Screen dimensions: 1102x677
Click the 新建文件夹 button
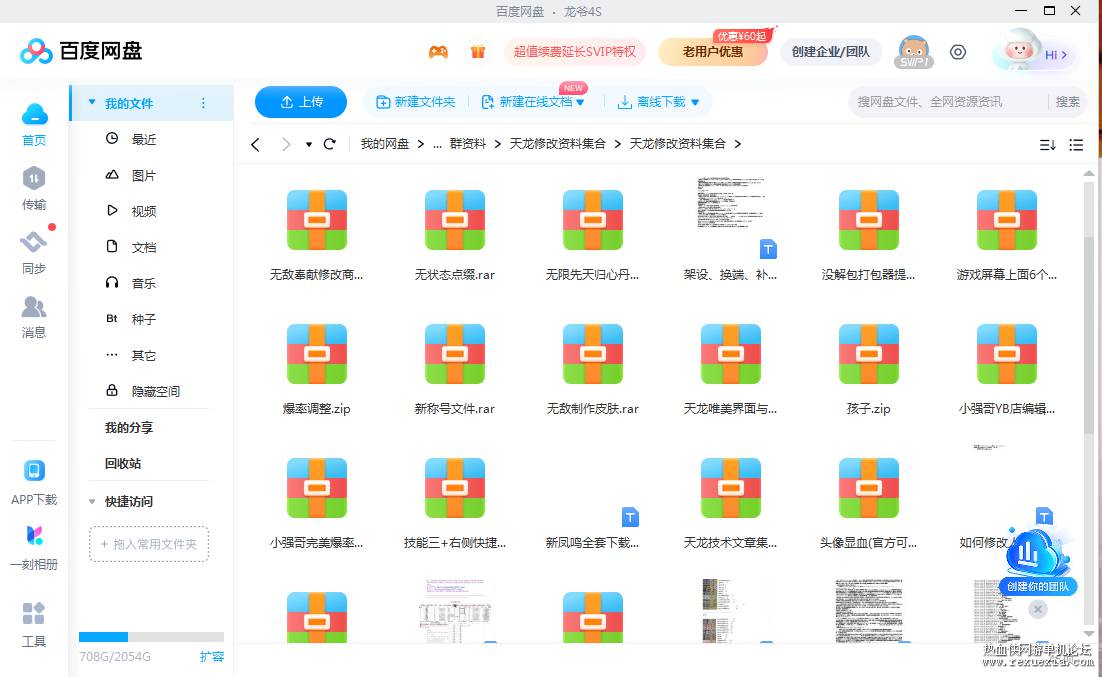415,102
